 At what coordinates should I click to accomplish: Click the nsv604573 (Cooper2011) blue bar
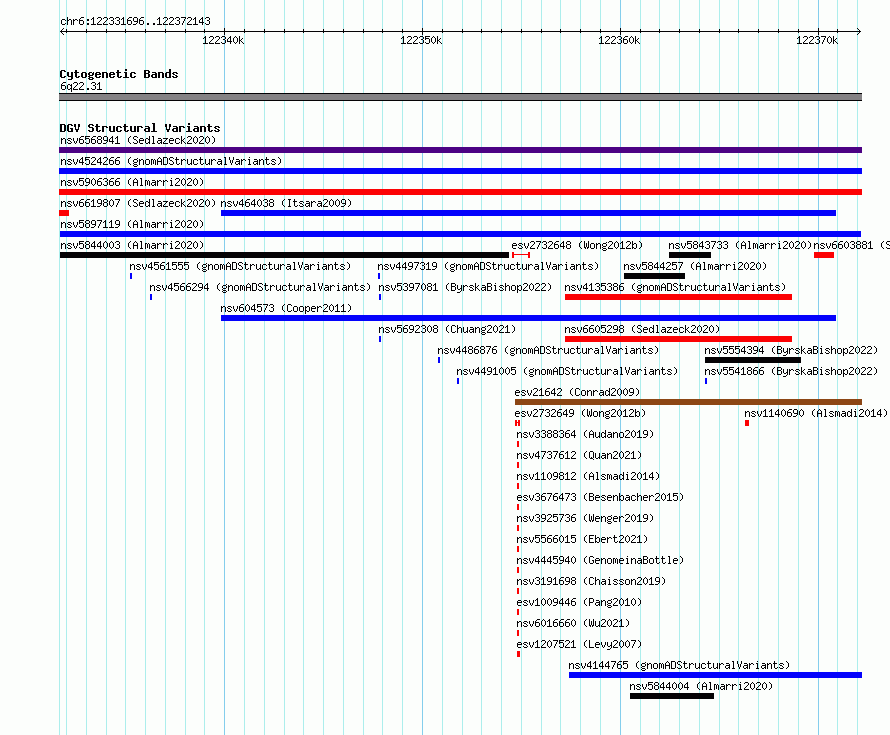pyautogui.click(x=528, y=318)
